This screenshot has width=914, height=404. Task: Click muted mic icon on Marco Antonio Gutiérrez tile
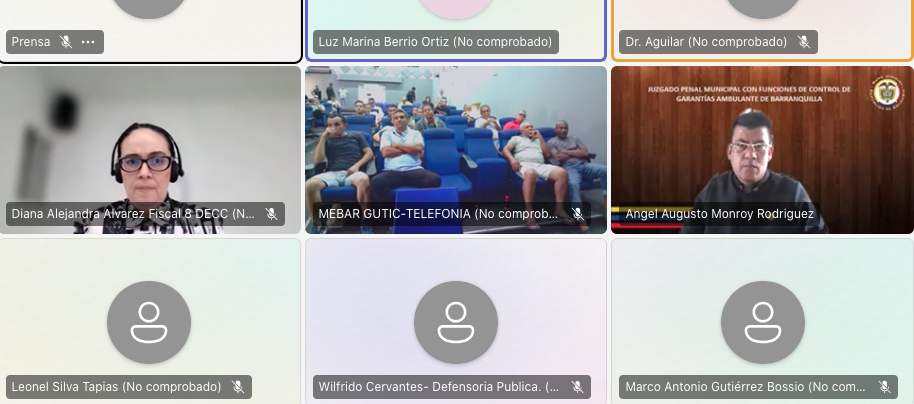pos(884,387)
